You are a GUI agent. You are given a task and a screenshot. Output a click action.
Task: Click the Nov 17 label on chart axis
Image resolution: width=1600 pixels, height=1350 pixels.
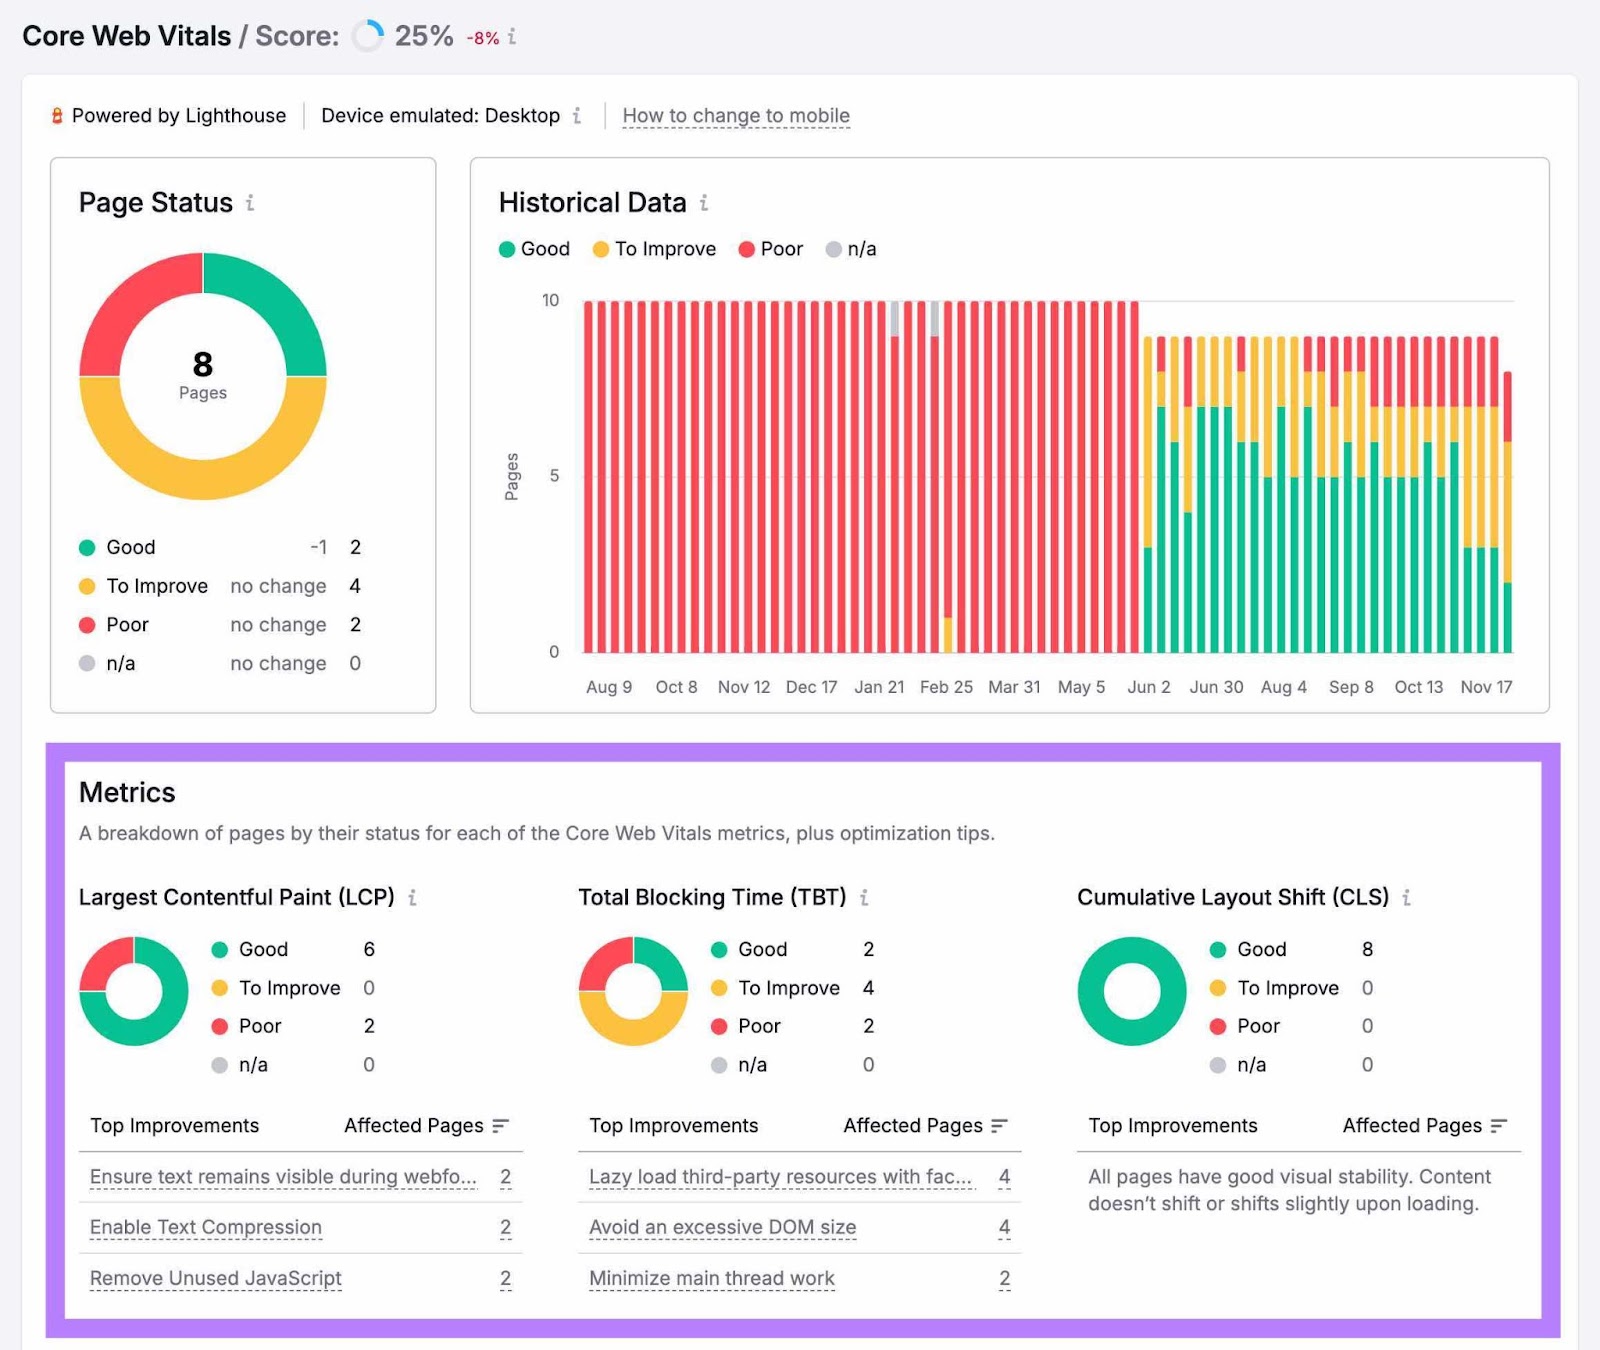1486,687
